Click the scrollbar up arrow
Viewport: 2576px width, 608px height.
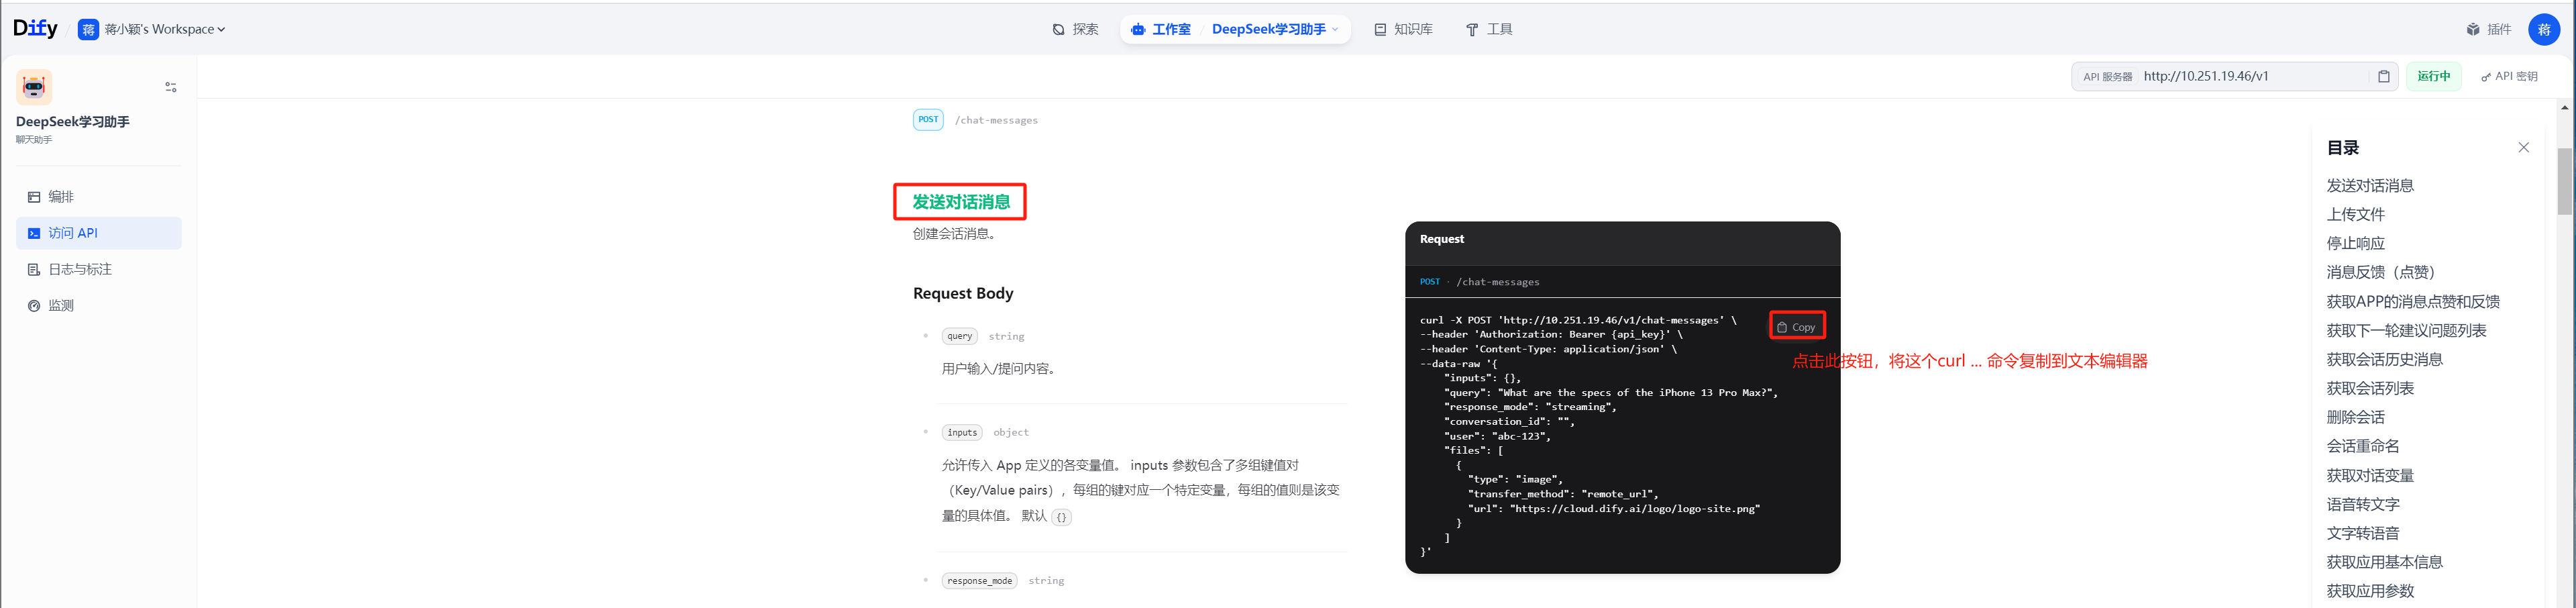tap(2565, 107)
